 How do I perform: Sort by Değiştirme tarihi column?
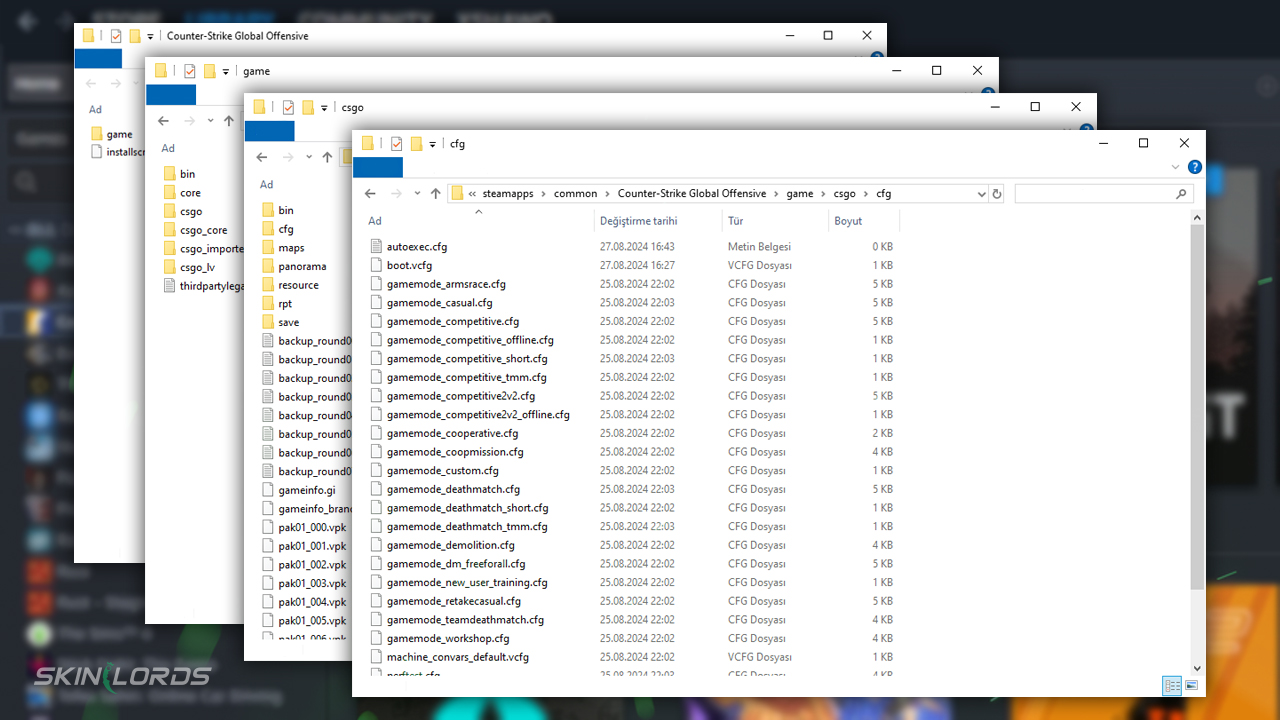coord(638,221)
